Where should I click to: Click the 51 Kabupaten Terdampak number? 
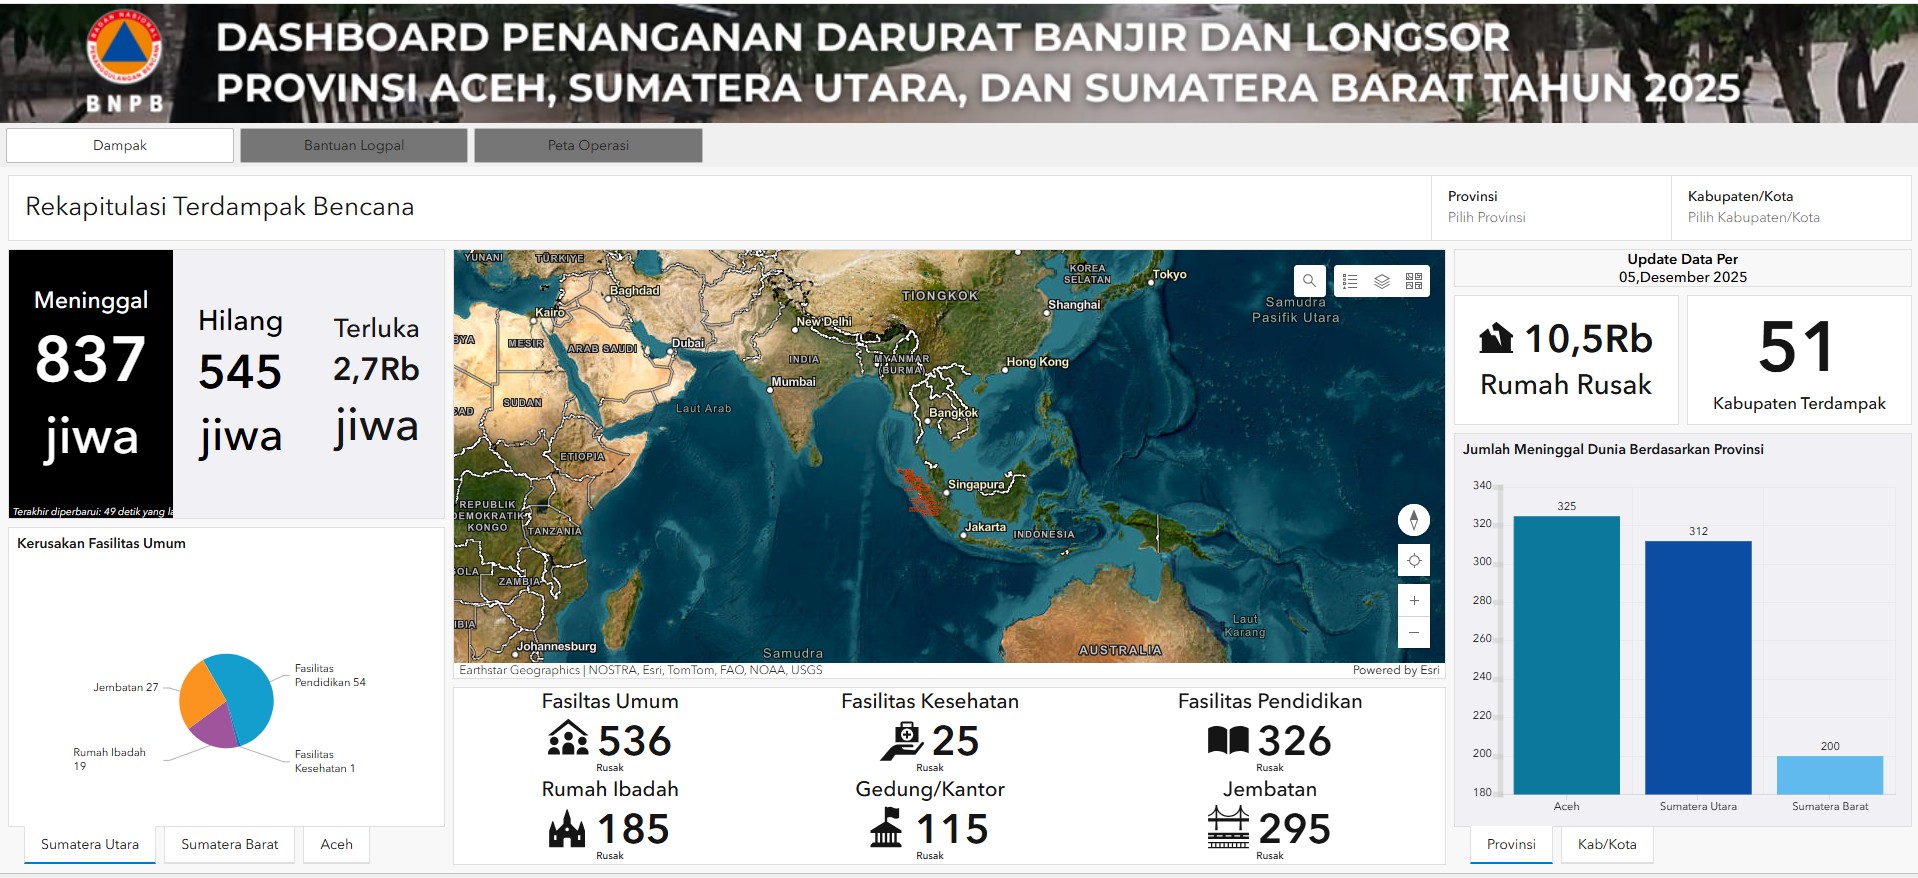coord(1797,347)
